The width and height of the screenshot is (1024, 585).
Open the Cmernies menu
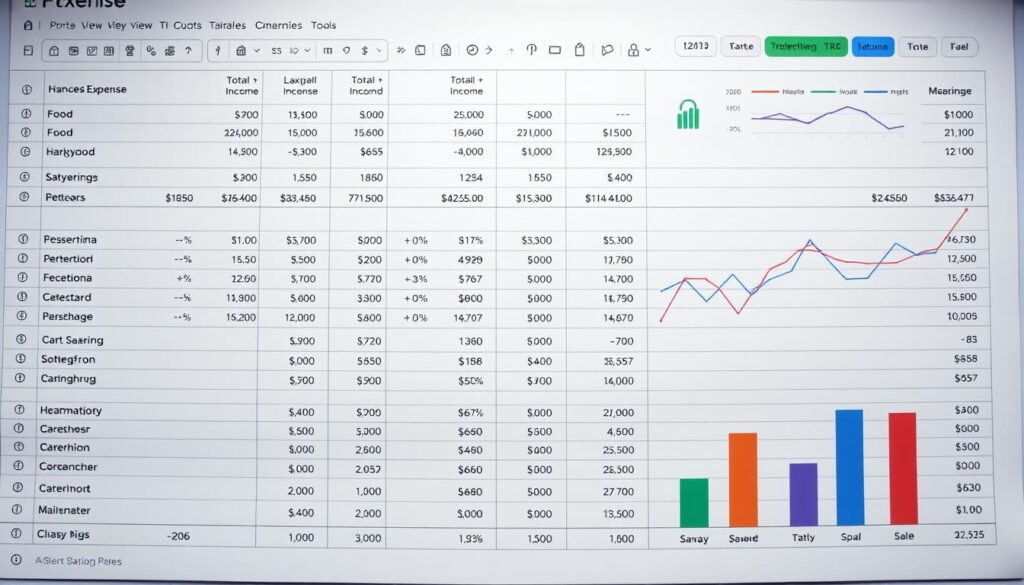click(x=278, y=25)
